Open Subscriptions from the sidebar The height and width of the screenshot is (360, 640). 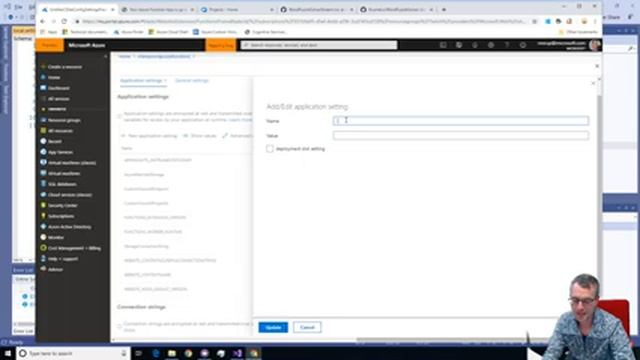[x=58, y=216]
